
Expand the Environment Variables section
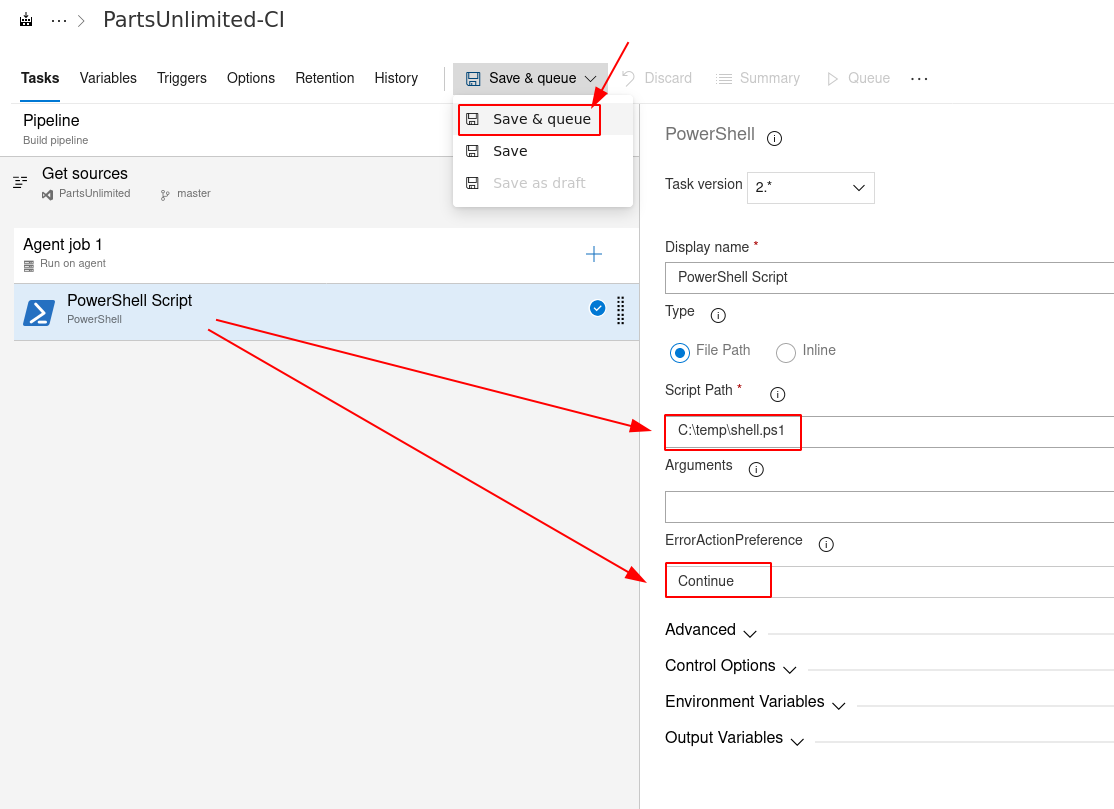(755, 702)
